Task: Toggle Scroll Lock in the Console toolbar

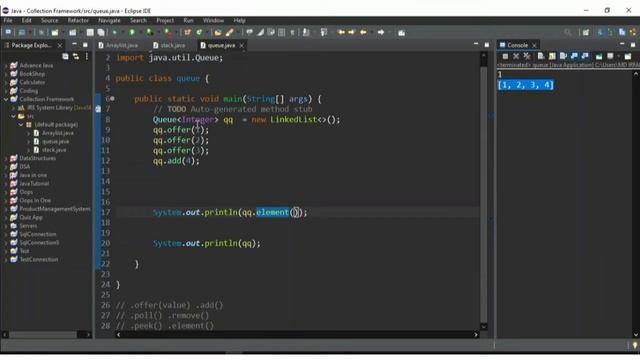Action: point(552,56)
